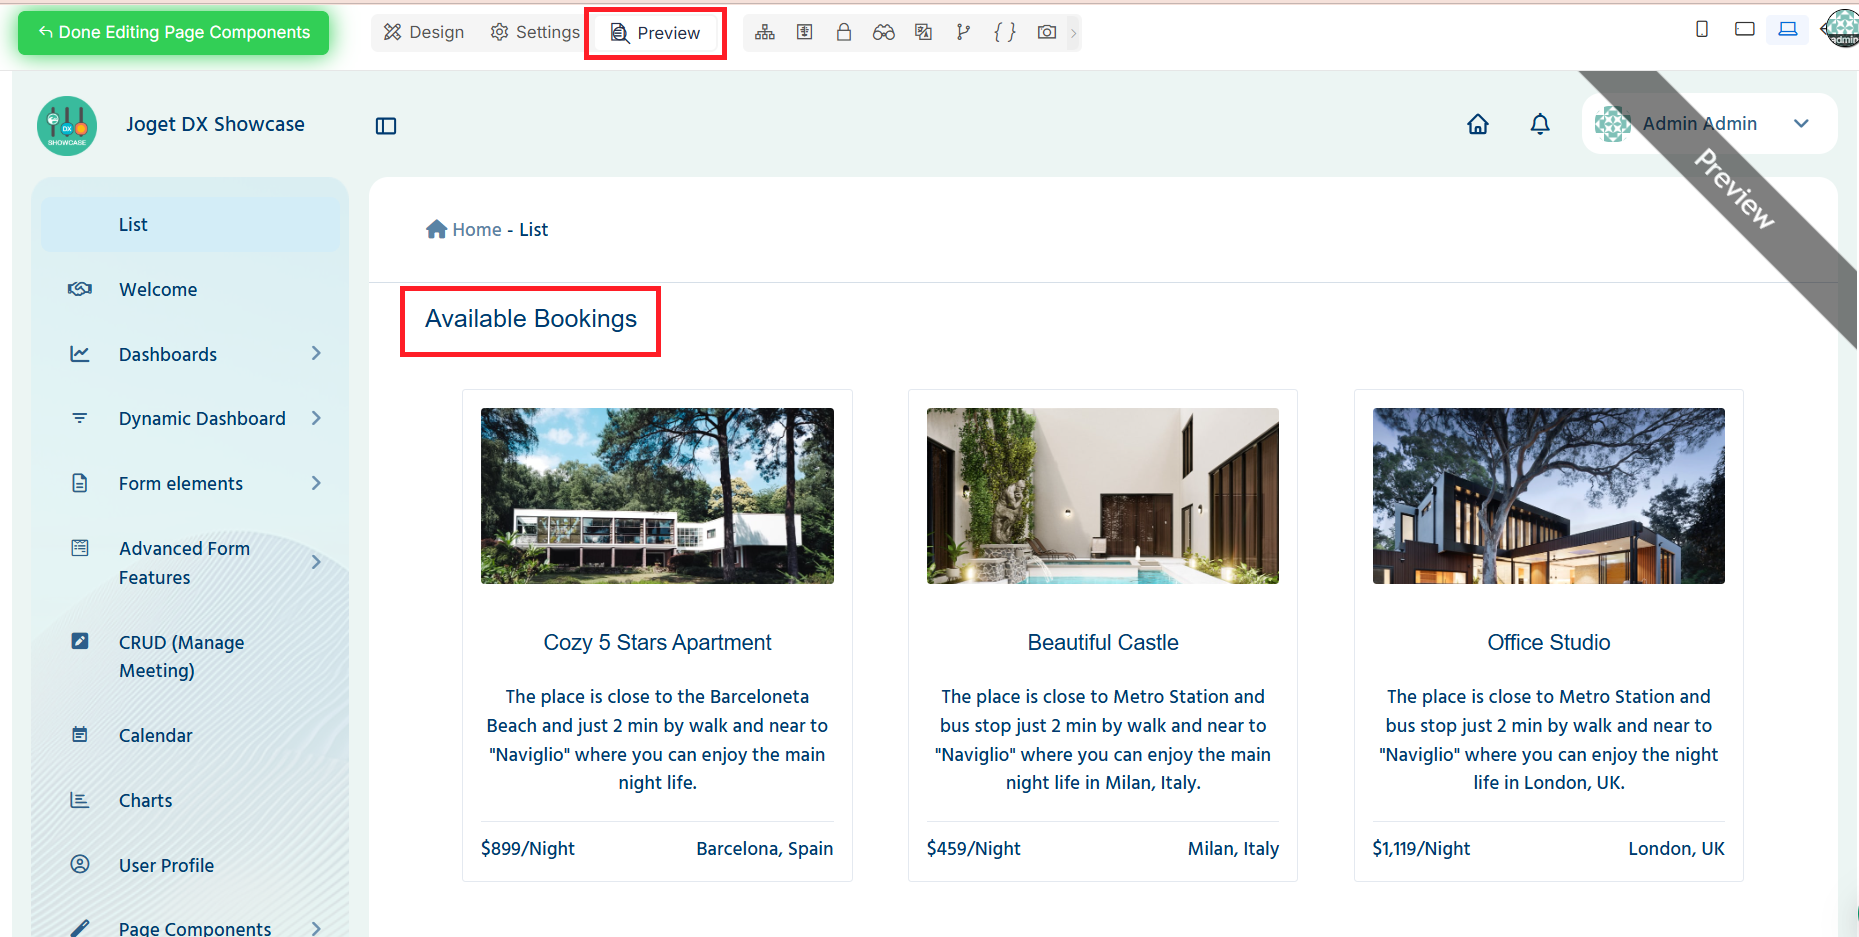1859x937 pixels.
Task: Switch to mobile phone preview view
Action: point(1702,29)
